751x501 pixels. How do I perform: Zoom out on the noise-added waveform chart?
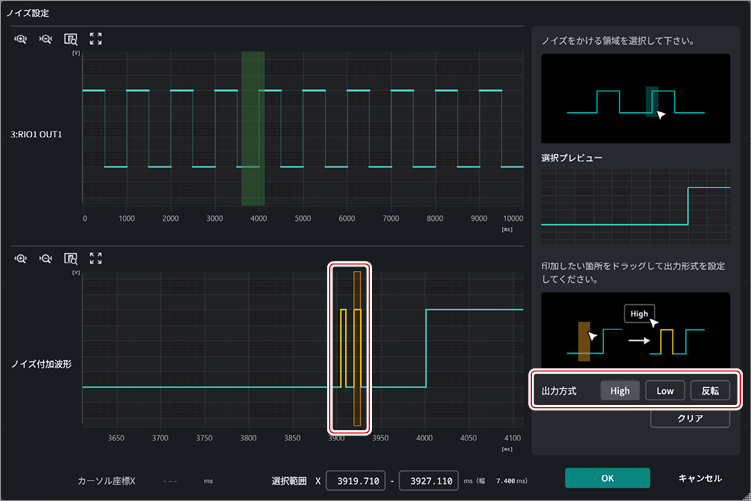click(x=46, y=259)
